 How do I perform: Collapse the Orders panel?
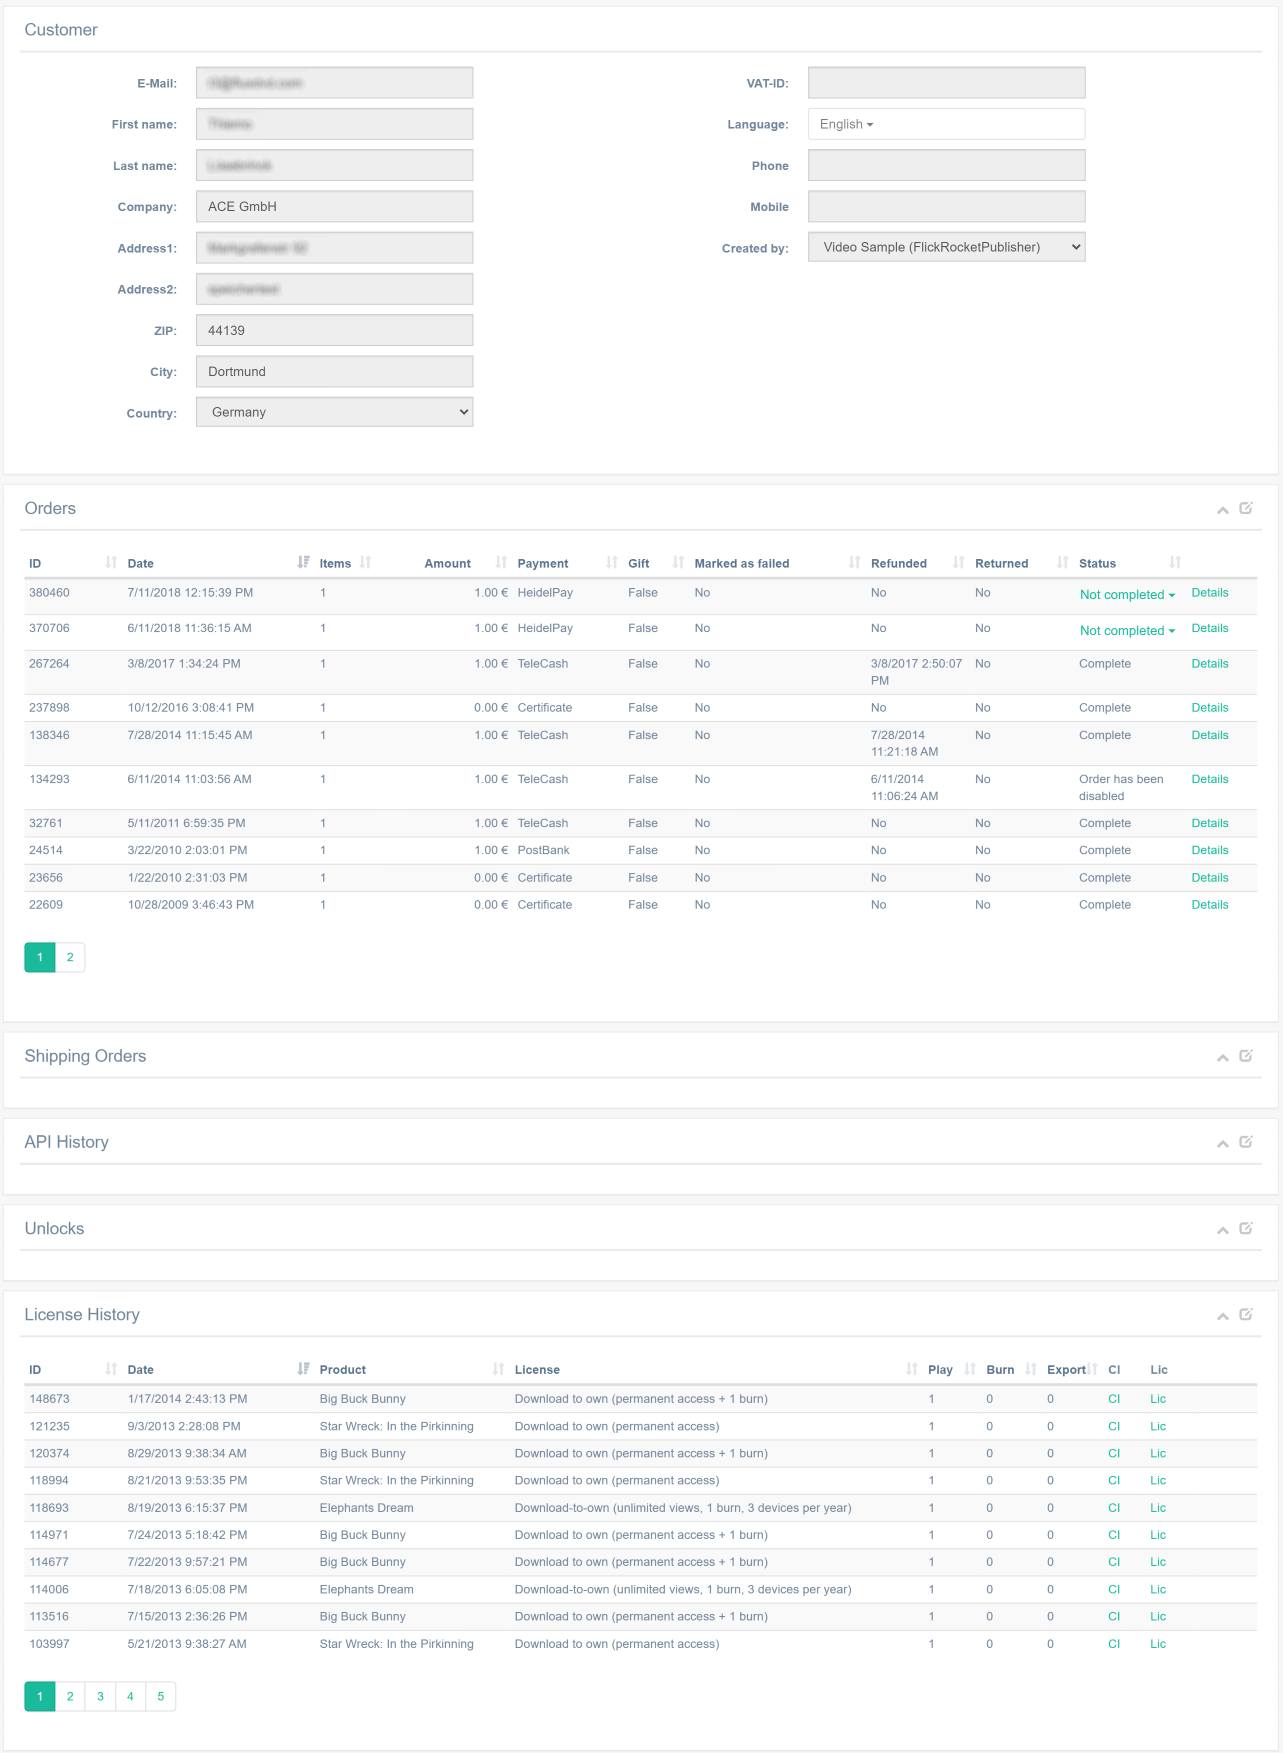[x=1222, y=510]
